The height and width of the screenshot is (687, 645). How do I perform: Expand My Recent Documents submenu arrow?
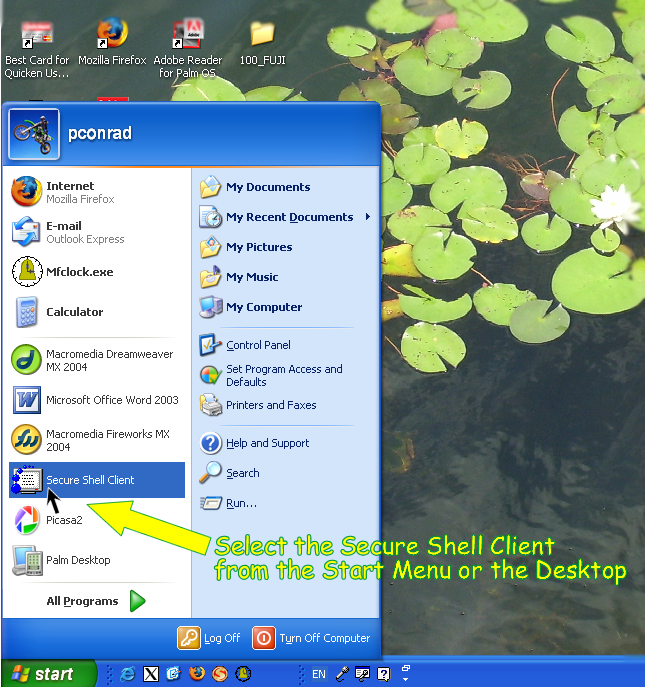[368, 217]
